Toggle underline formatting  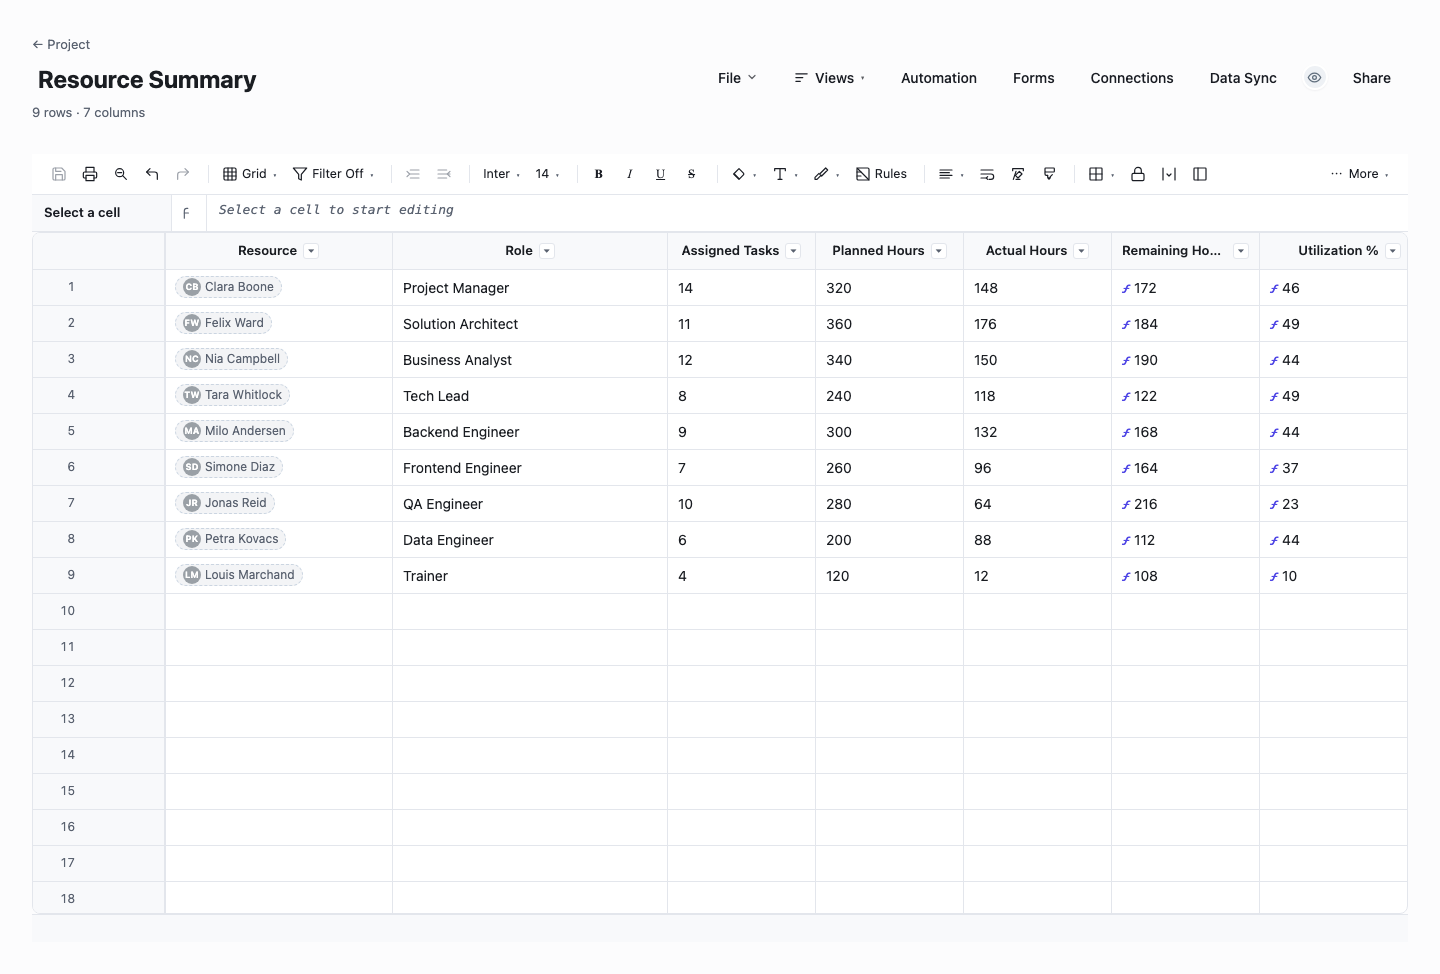pyautogui.click(x=661, y=174)
